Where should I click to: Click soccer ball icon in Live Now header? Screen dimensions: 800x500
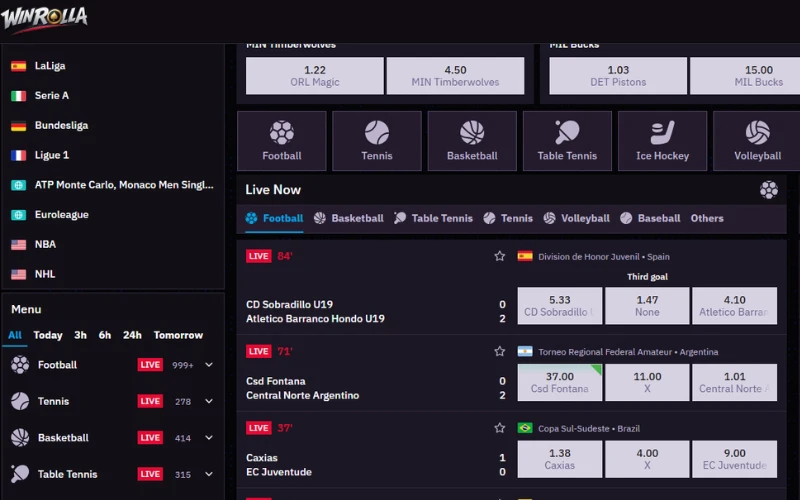pos(768,190)
